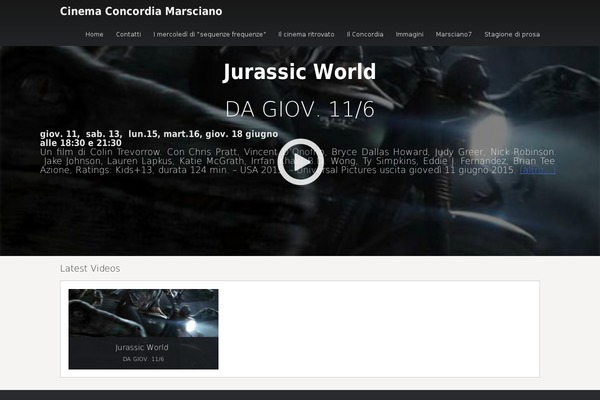Open Il cinema ritrovato page
Image resolution: width=600 pixels, height=400 pixels.
[x=306, y=34]
